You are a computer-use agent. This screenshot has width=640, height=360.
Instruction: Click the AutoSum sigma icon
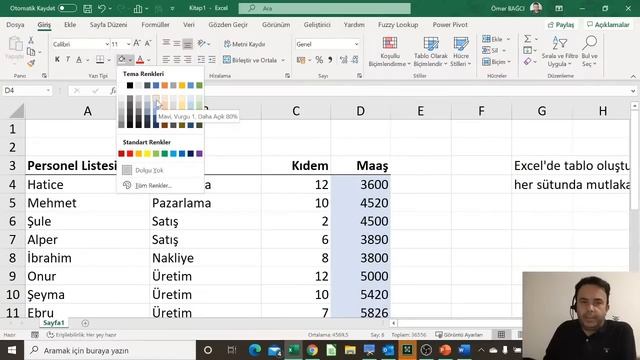tap(528, 39)
